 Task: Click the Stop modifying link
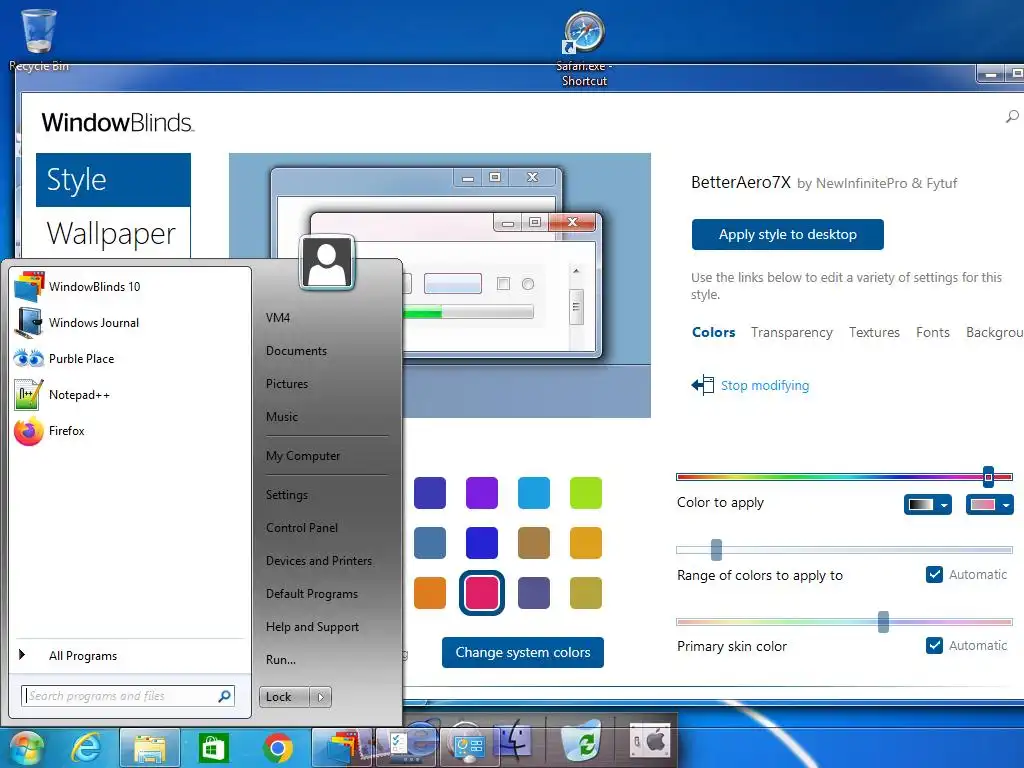coord(765,385)
